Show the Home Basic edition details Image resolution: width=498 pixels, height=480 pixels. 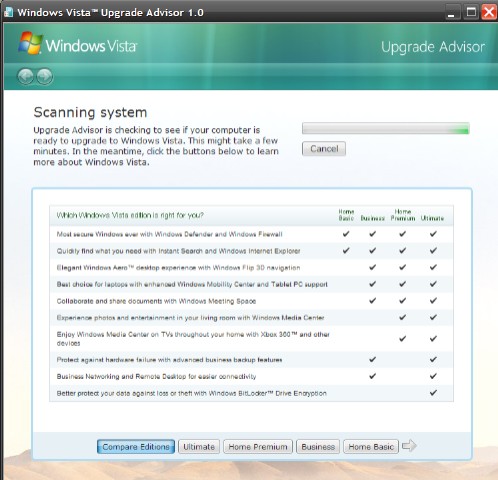[x=371, y=447]
